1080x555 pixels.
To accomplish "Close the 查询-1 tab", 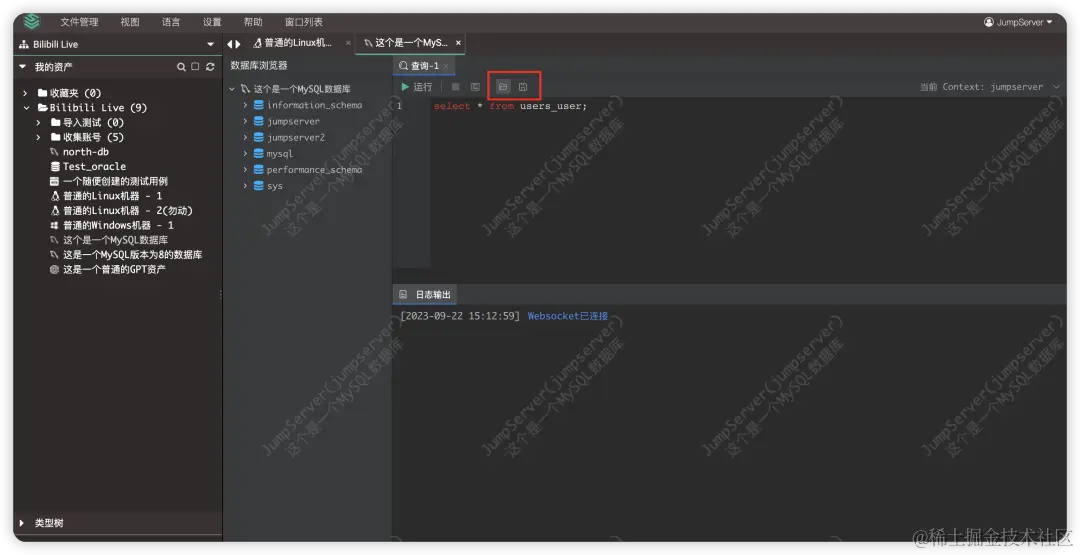I will pyautogui.click(x=446, y=66).
